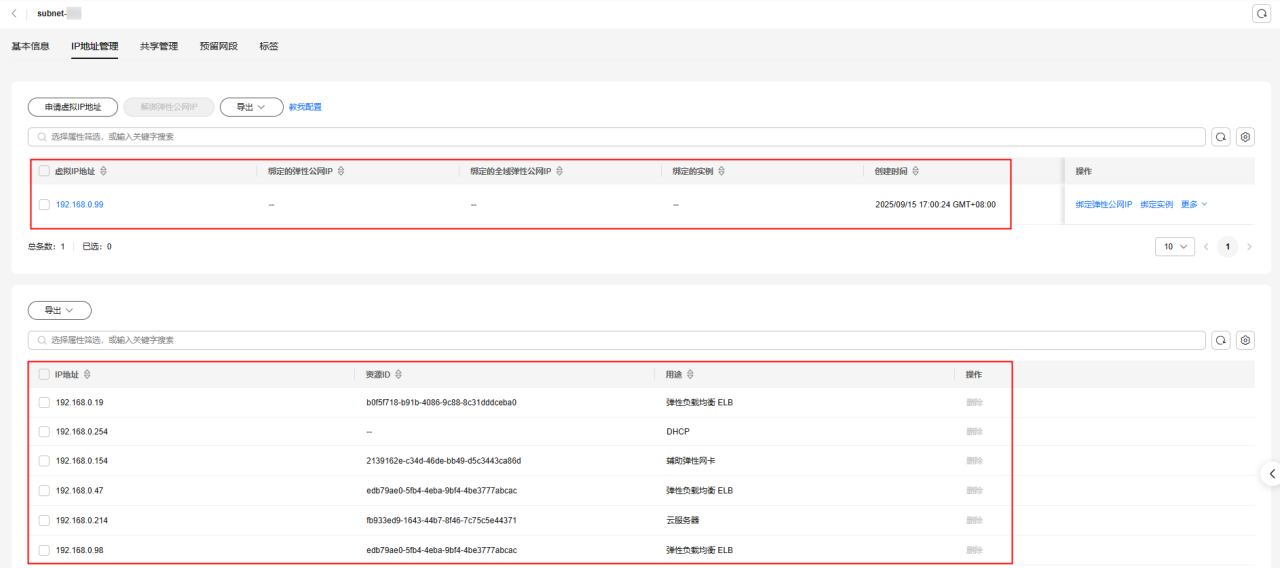Click the back arrow beside subnet name

(14, 13)
